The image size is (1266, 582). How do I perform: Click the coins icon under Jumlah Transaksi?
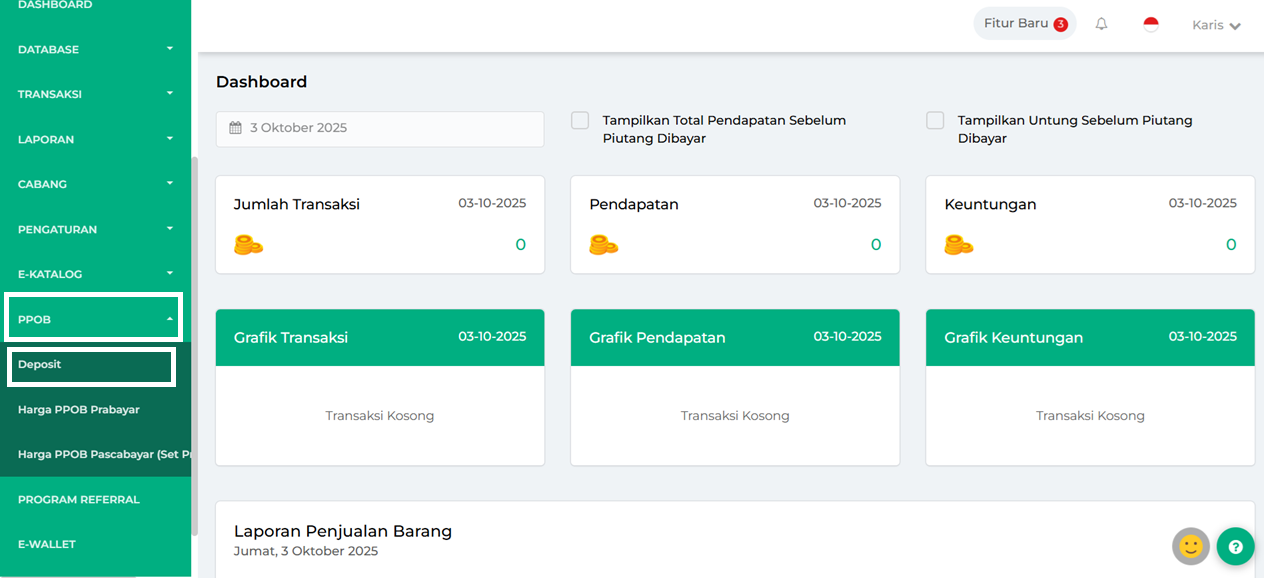click(x=248, y=245)
